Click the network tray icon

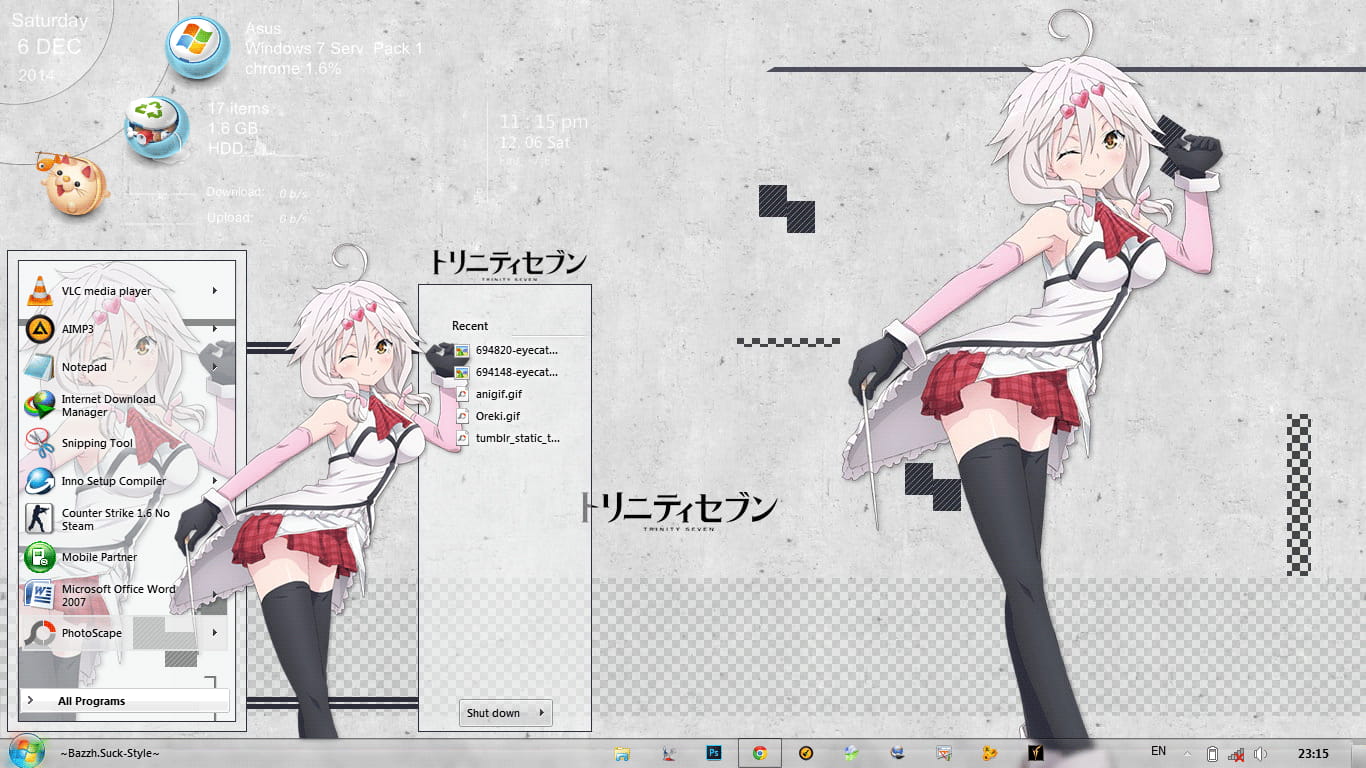tap(1236, 753)
